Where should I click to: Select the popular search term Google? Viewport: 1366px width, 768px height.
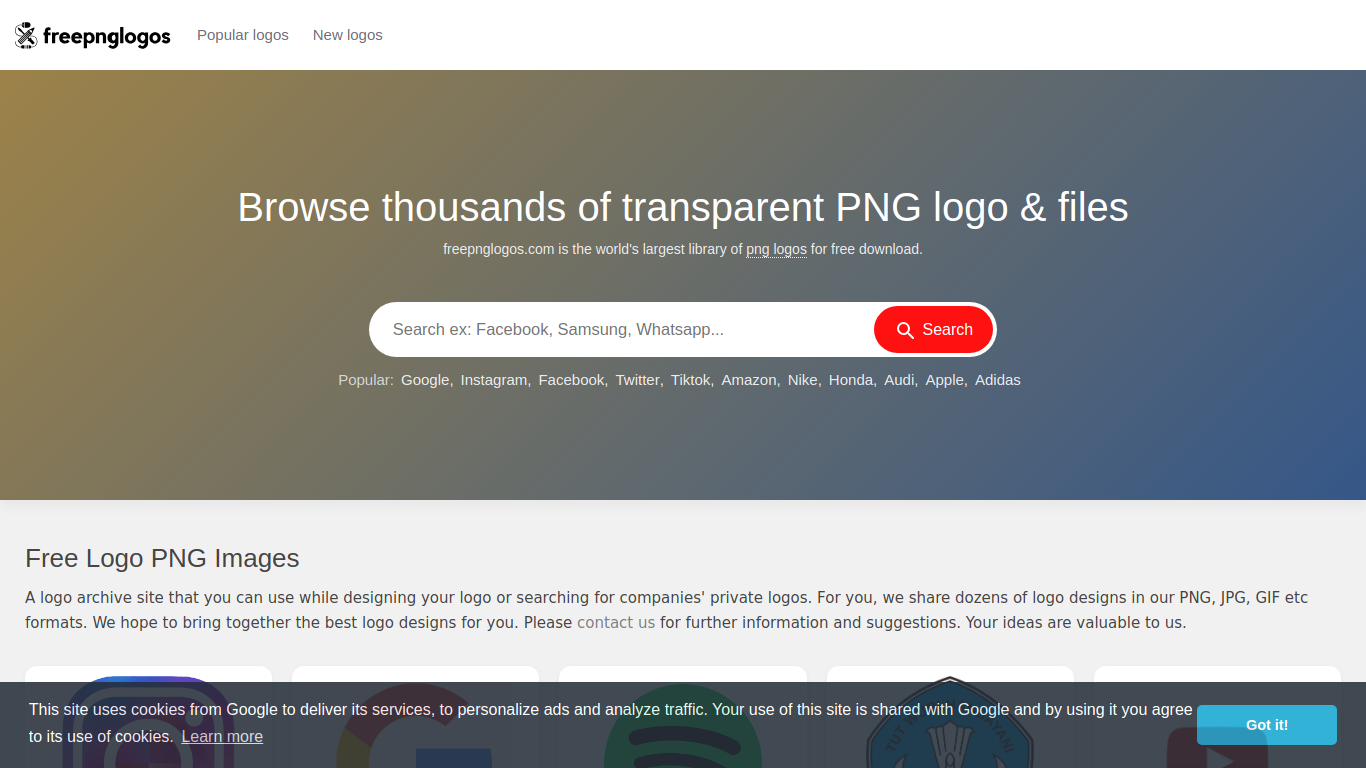425,380
